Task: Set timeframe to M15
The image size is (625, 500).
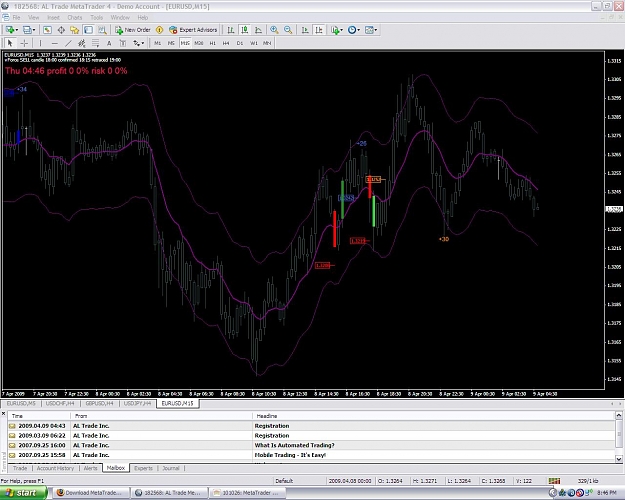Action: click(185, 43)
